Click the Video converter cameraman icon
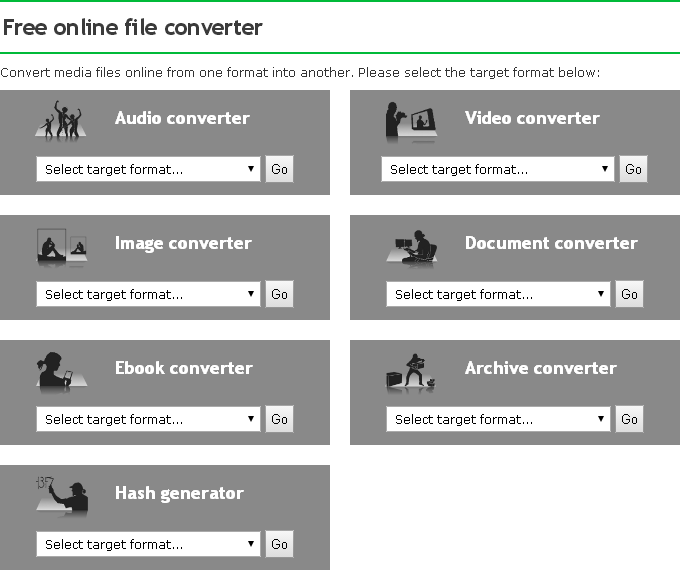 click(x=411, y=122)
